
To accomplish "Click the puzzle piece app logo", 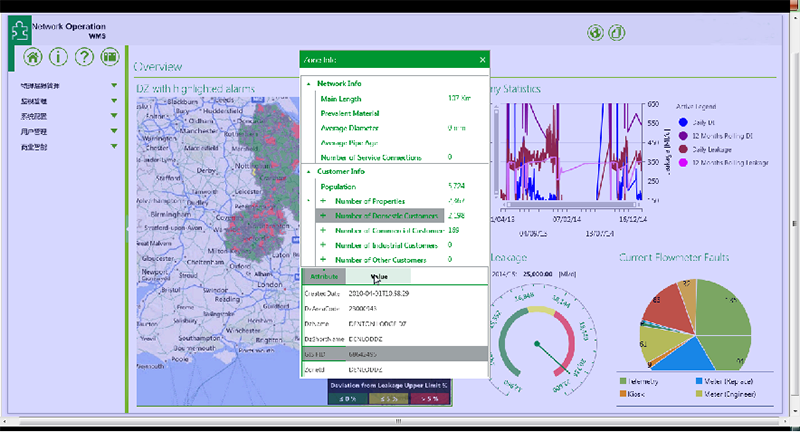I will pyautogui.click(x=18, y=29).
